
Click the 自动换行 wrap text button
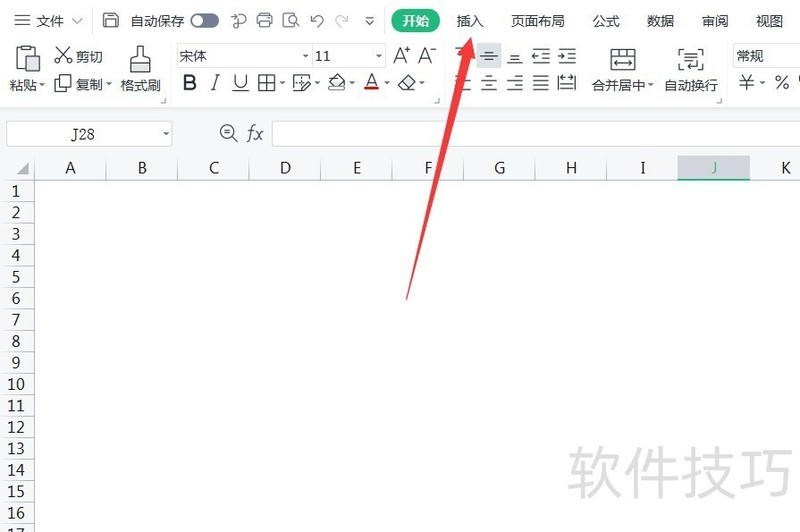(691, 70)
